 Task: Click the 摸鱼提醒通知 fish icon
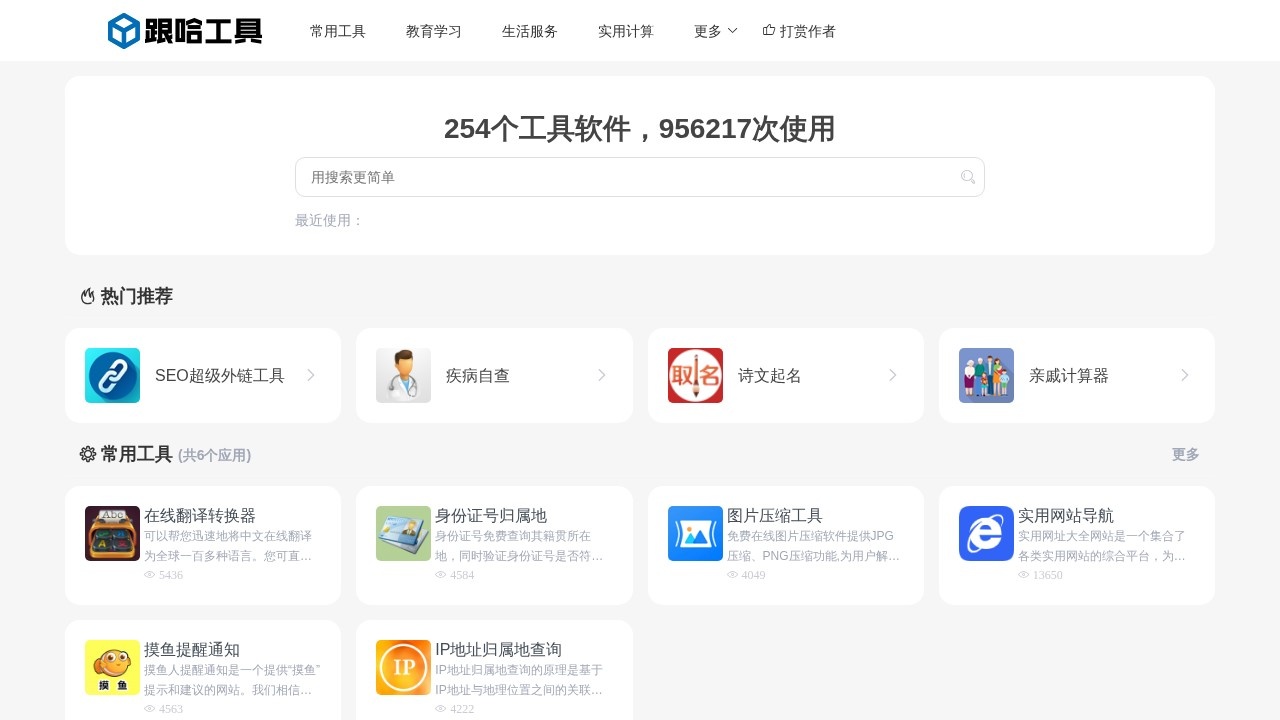point(112,667)
